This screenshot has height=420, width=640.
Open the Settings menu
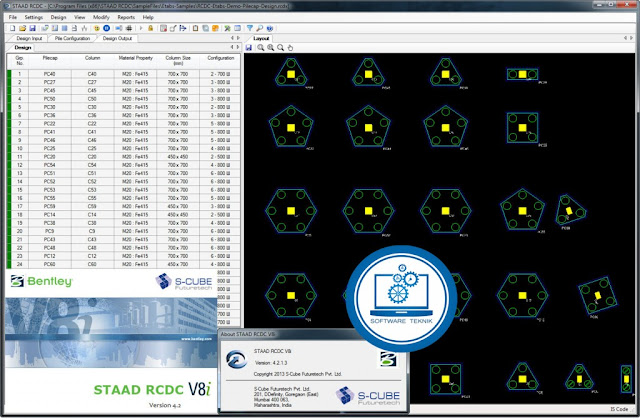(x=33, y=17)
